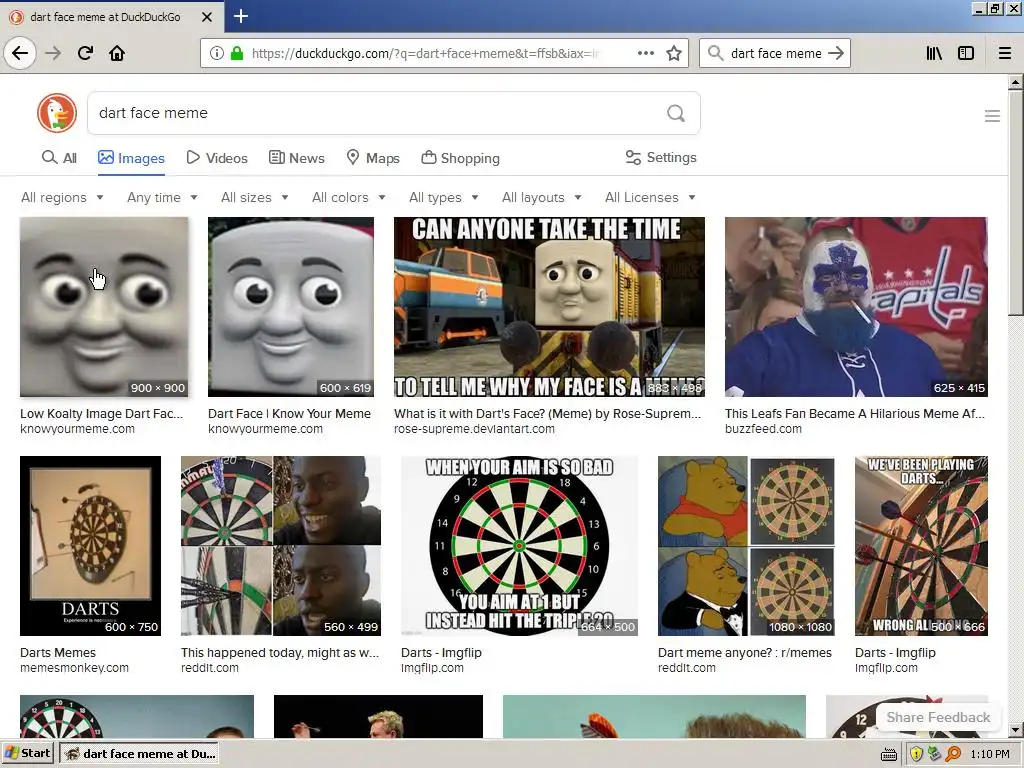Open a new browser tab
The image size is (1024, 768).
coord(240,16)
